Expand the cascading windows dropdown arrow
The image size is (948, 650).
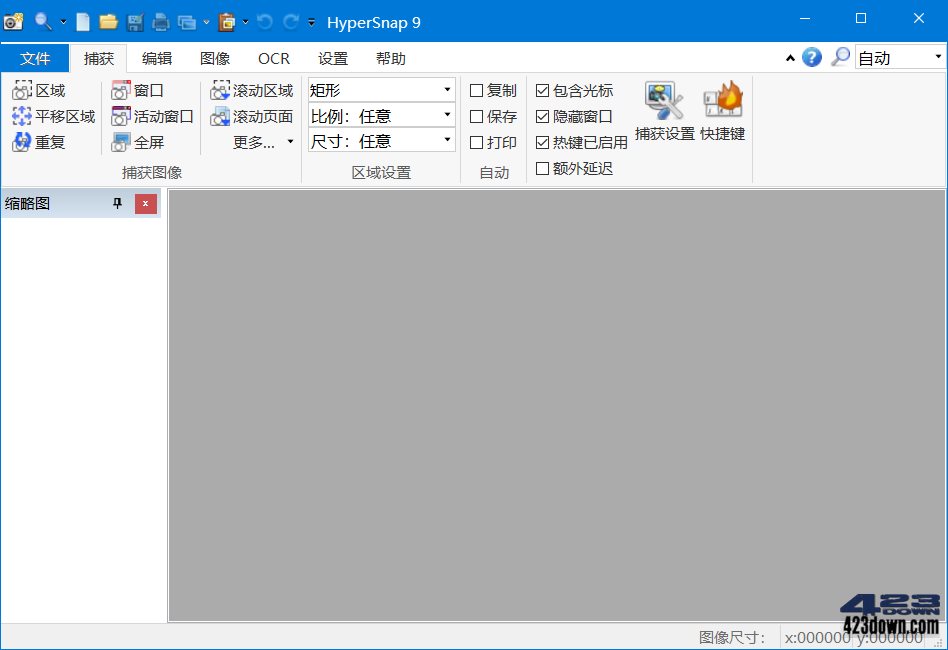[x=206, y=22]
